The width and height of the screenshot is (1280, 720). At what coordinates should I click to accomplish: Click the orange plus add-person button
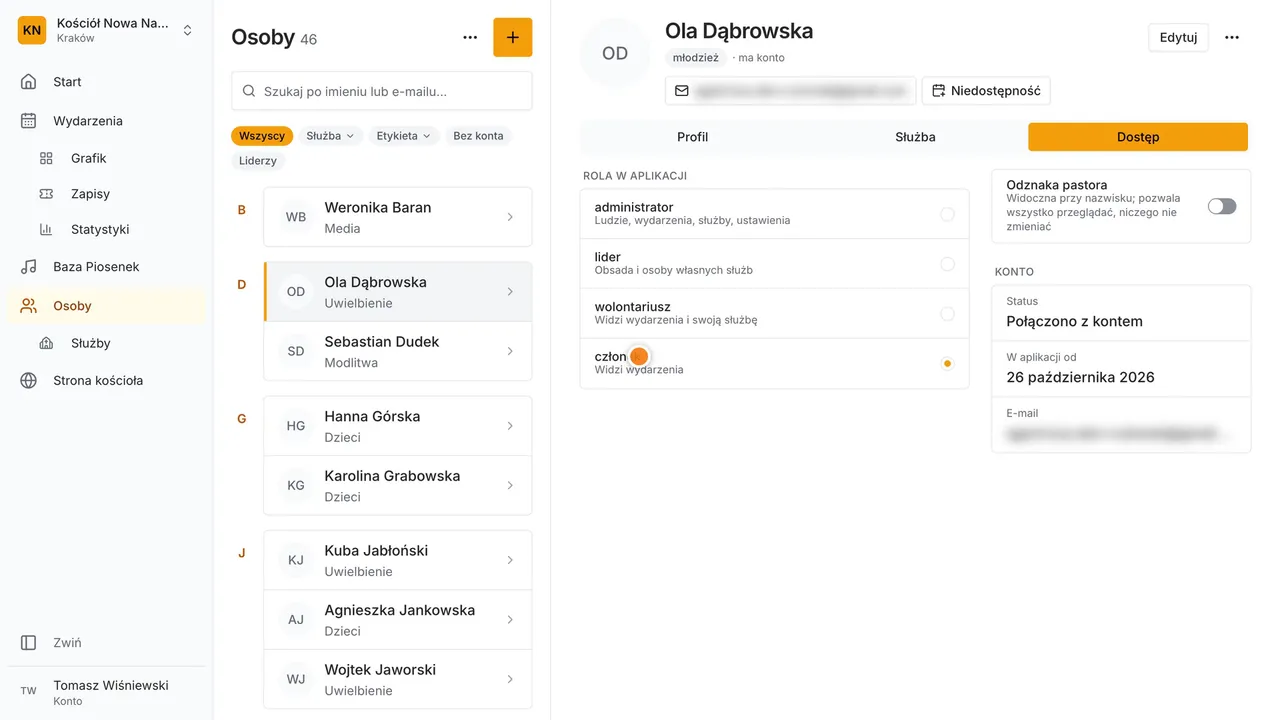(512, 37)
